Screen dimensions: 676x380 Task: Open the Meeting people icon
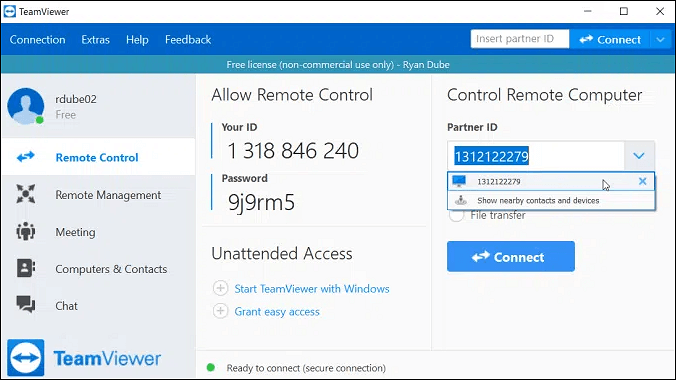26,231
